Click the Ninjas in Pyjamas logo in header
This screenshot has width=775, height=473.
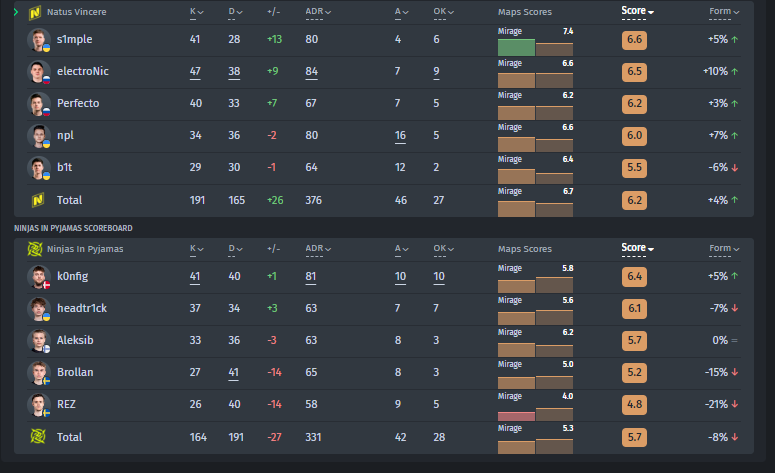click(34, 248)
